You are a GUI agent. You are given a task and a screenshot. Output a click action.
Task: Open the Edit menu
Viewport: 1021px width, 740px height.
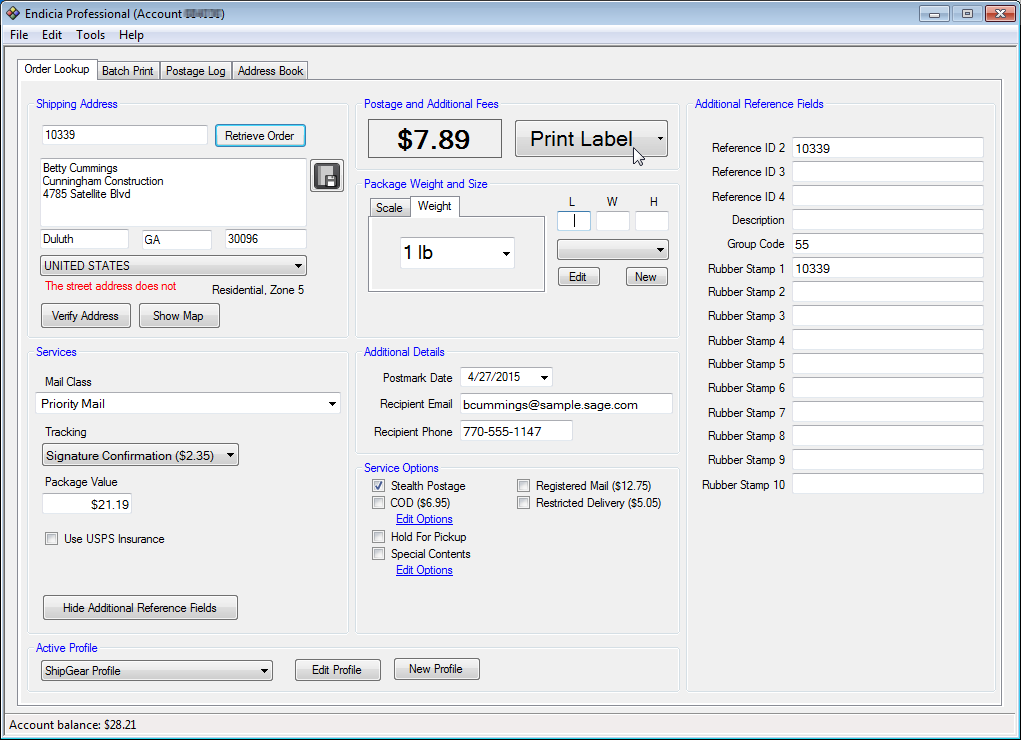[x=52, y=35]
